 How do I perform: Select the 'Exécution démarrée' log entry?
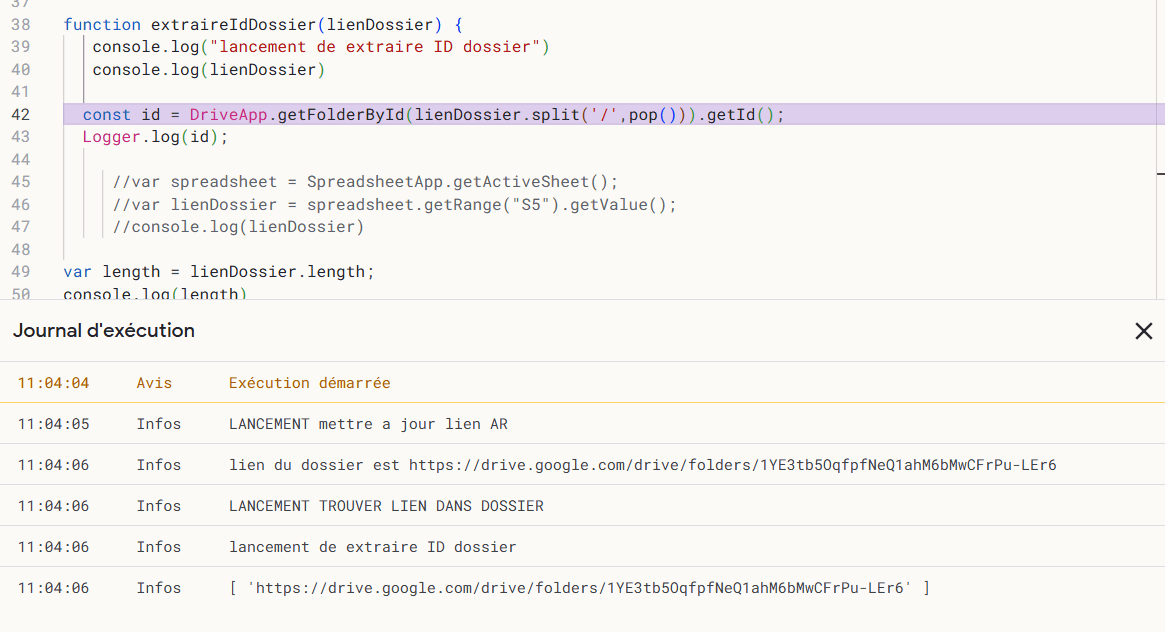click(309, 383)
